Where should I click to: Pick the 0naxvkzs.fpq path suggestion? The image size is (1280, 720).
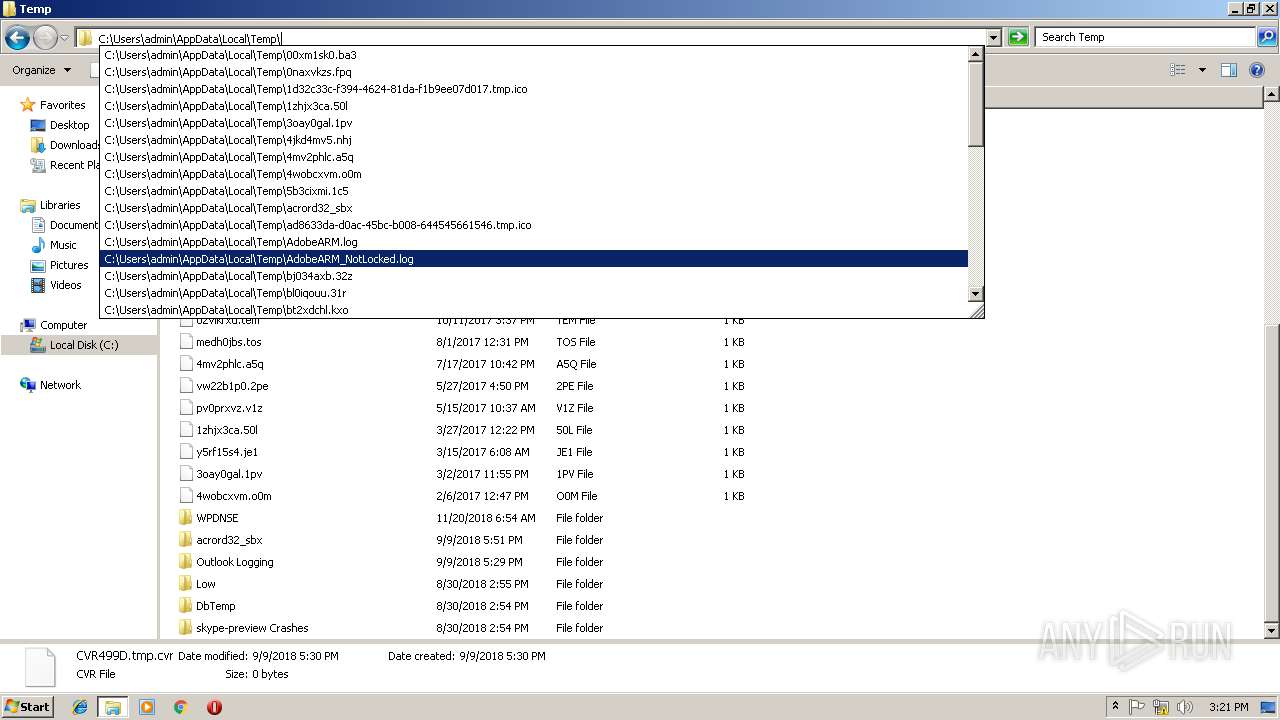click(534, 72)
